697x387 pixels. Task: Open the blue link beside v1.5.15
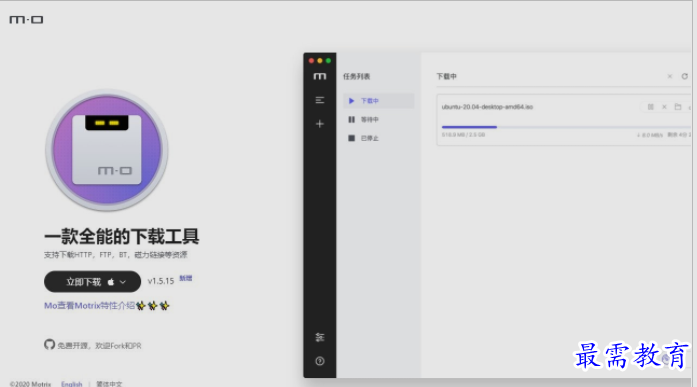point(185,278)
